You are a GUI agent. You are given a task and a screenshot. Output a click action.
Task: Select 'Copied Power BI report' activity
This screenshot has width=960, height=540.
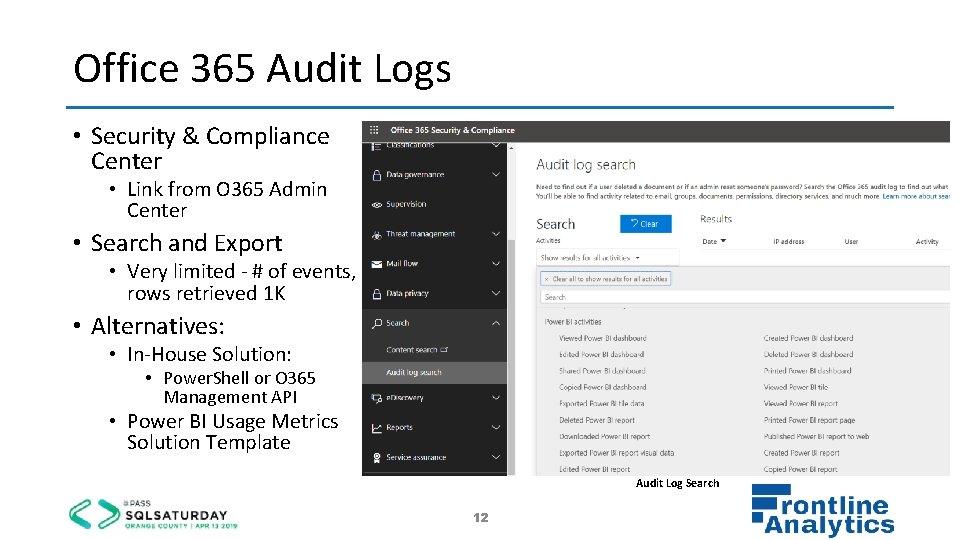coord(800,469)
